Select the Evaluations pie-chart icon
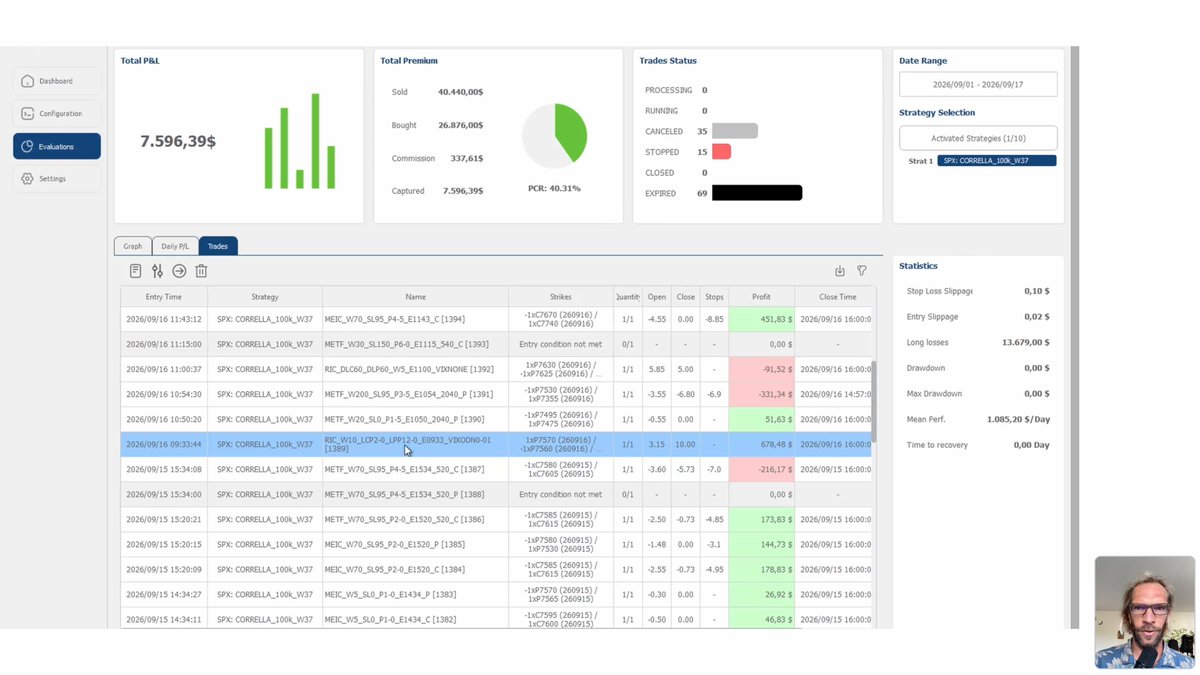Viewport: 1200px width, 675px height. (28, 147)
